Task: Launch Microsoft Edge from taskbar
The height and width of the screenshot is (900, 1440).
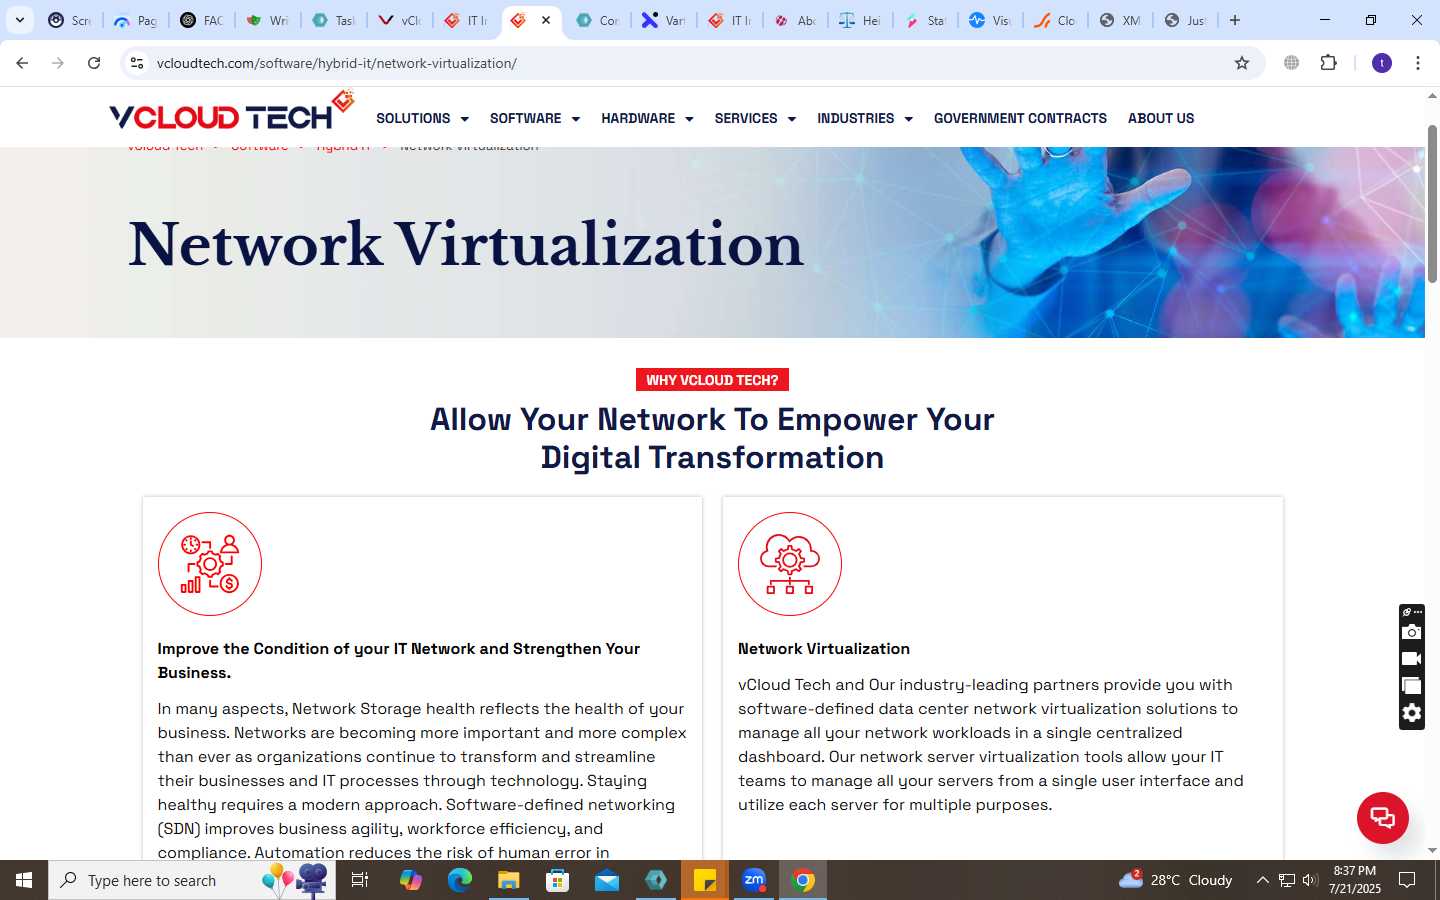Action: pyautogui.click(x=460, y=880)
